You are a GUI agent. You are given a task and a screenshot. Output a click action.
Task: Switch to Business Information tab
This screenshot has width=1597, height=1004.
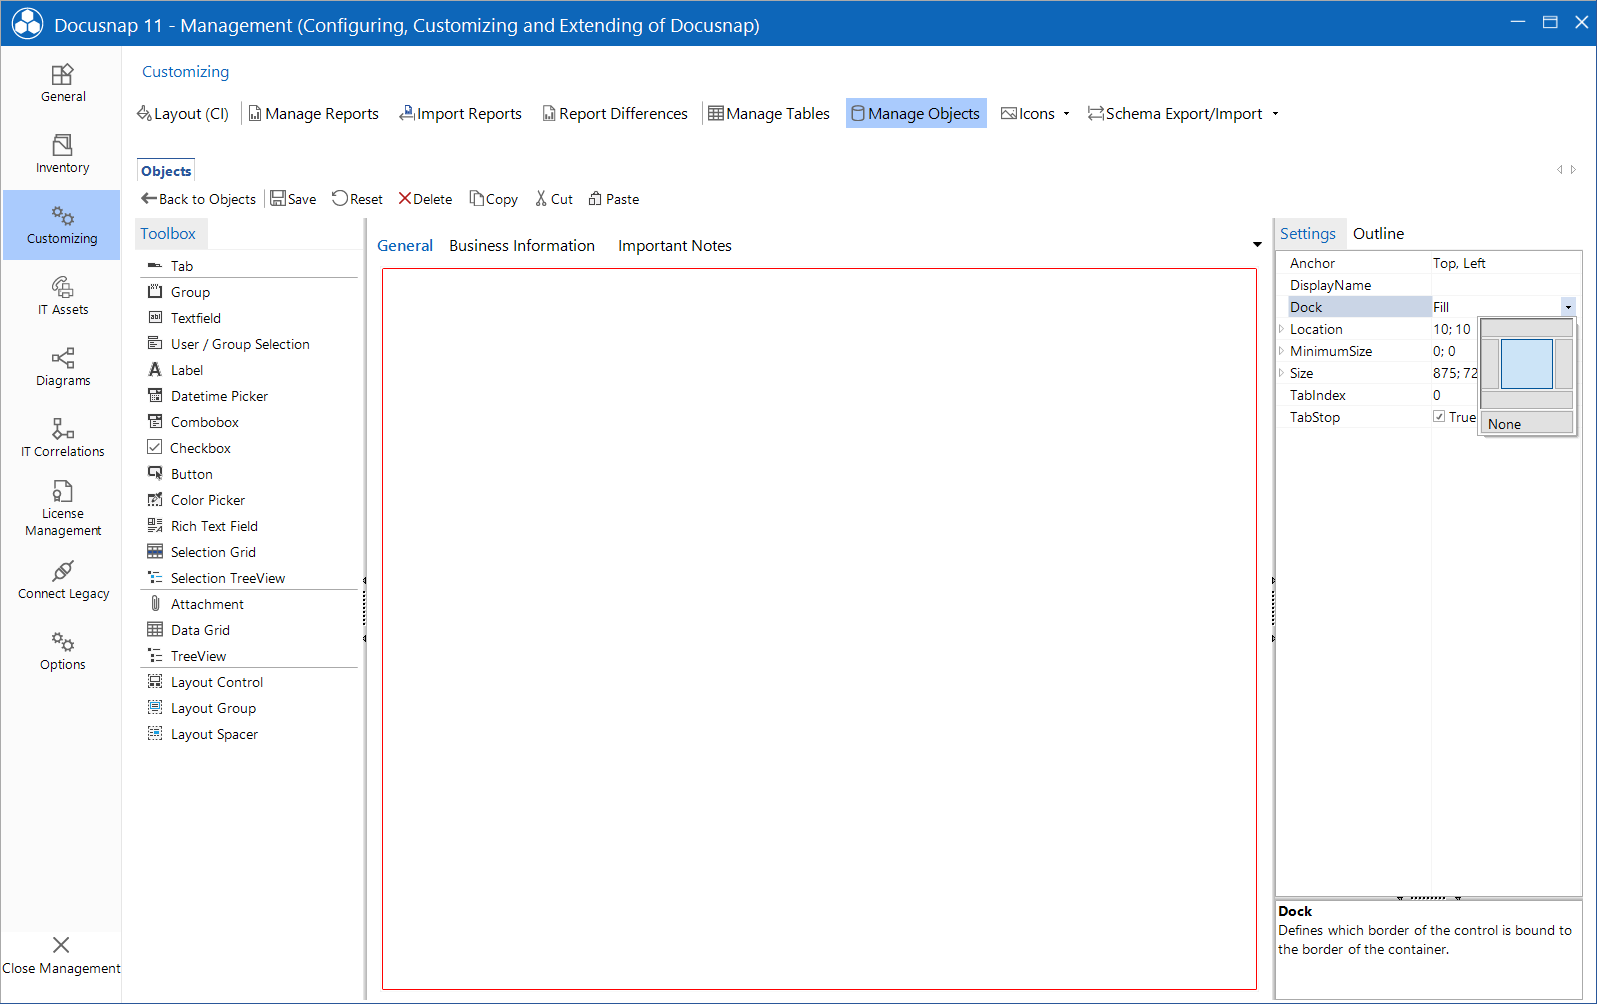tap(522, 246)
